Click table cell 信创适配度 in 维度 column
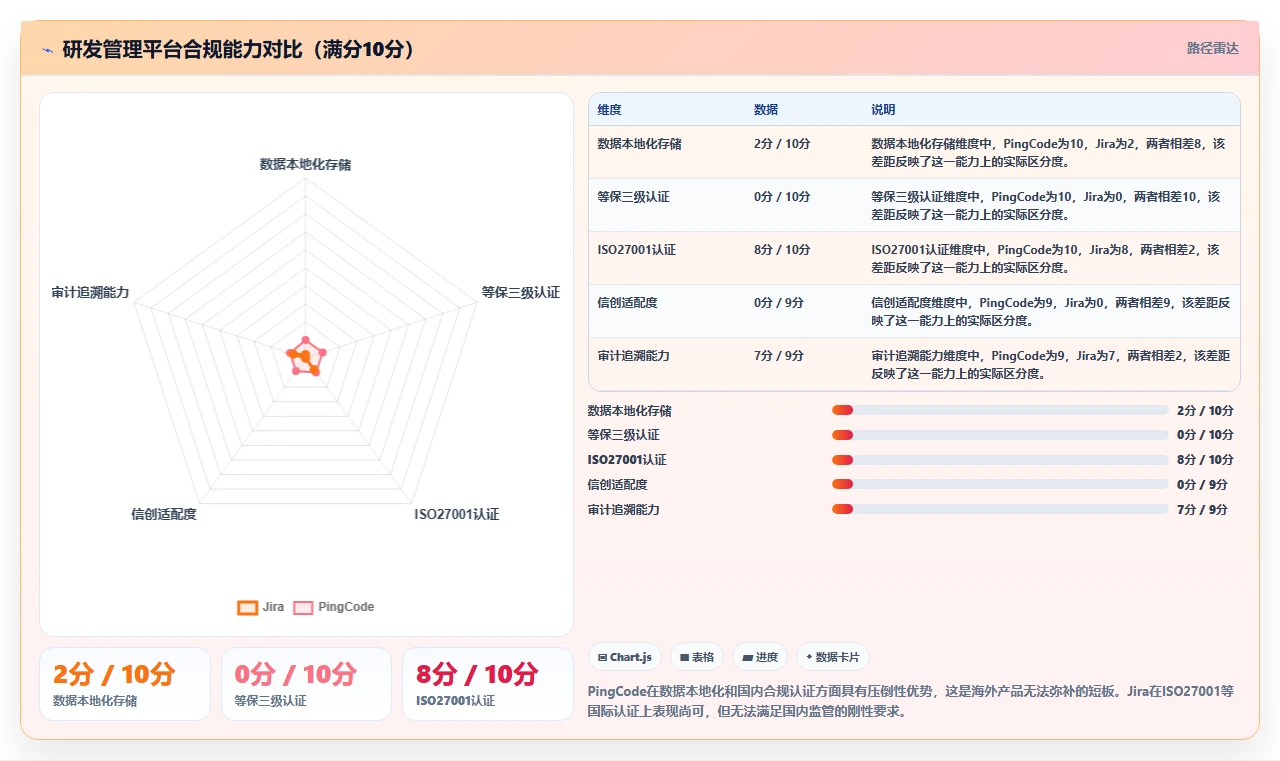The height and width of the screenshot is (761, 1280). 628,302
